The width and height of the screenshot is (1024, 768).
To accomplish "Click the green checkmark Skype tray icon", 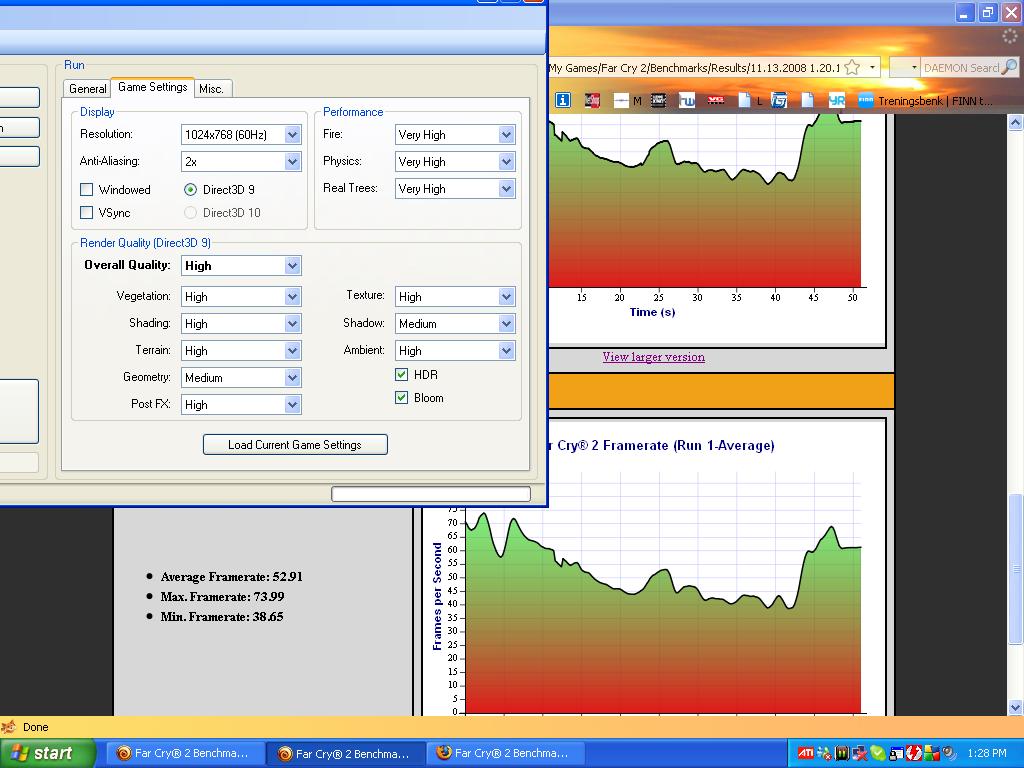I will (878, 753).
